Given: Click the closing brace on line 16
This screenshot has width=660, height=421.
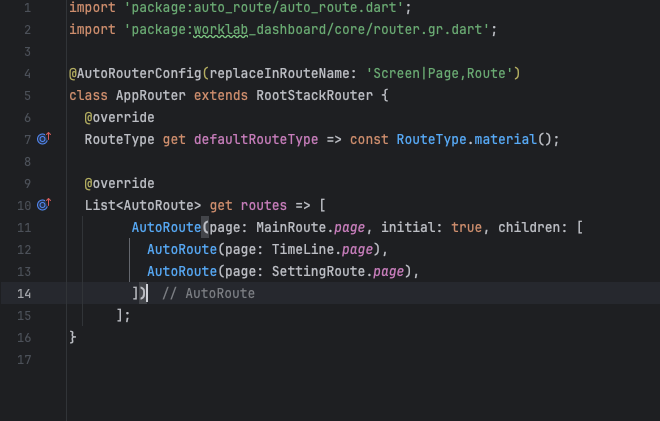Looking at the screenshot, I should (73, 337).
